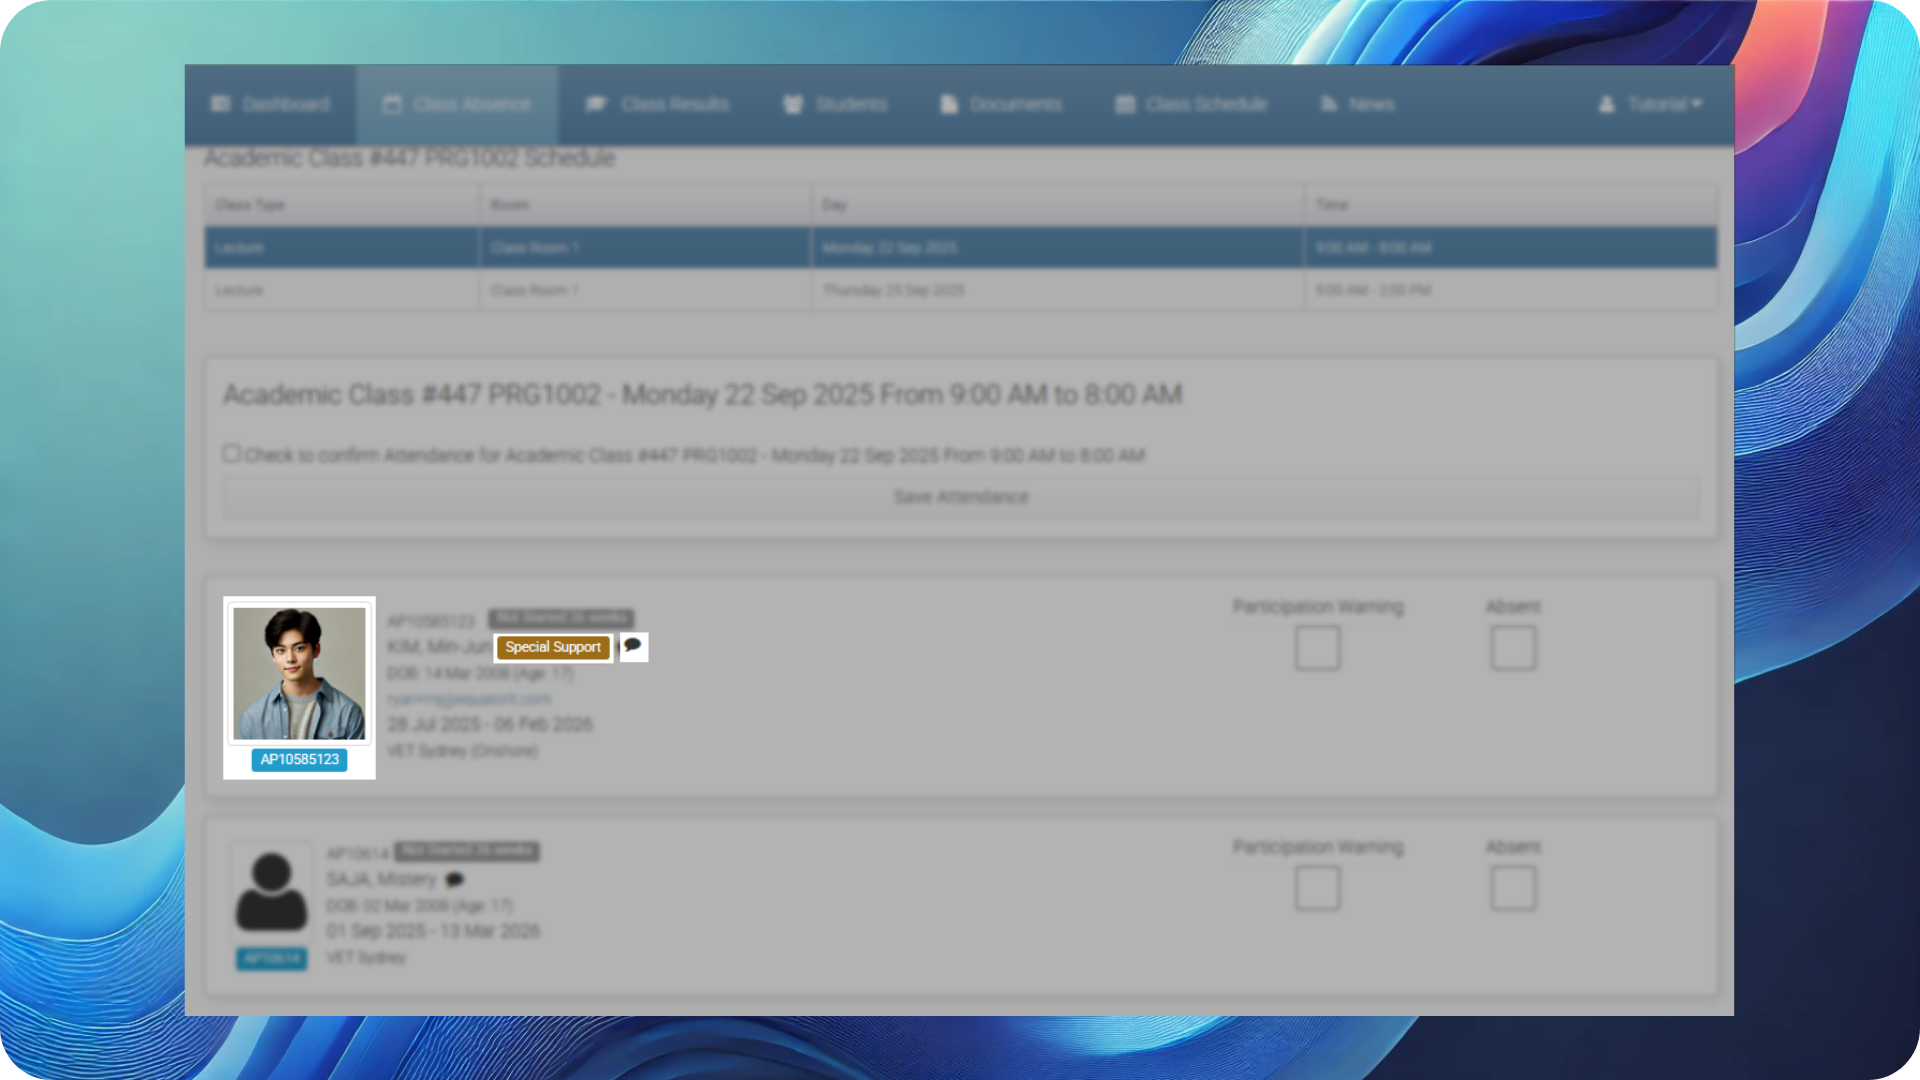Viewport: 1920px width, 1080px height.
Task: Click the Documents file icon in navbar
Action: pos(949,104)
